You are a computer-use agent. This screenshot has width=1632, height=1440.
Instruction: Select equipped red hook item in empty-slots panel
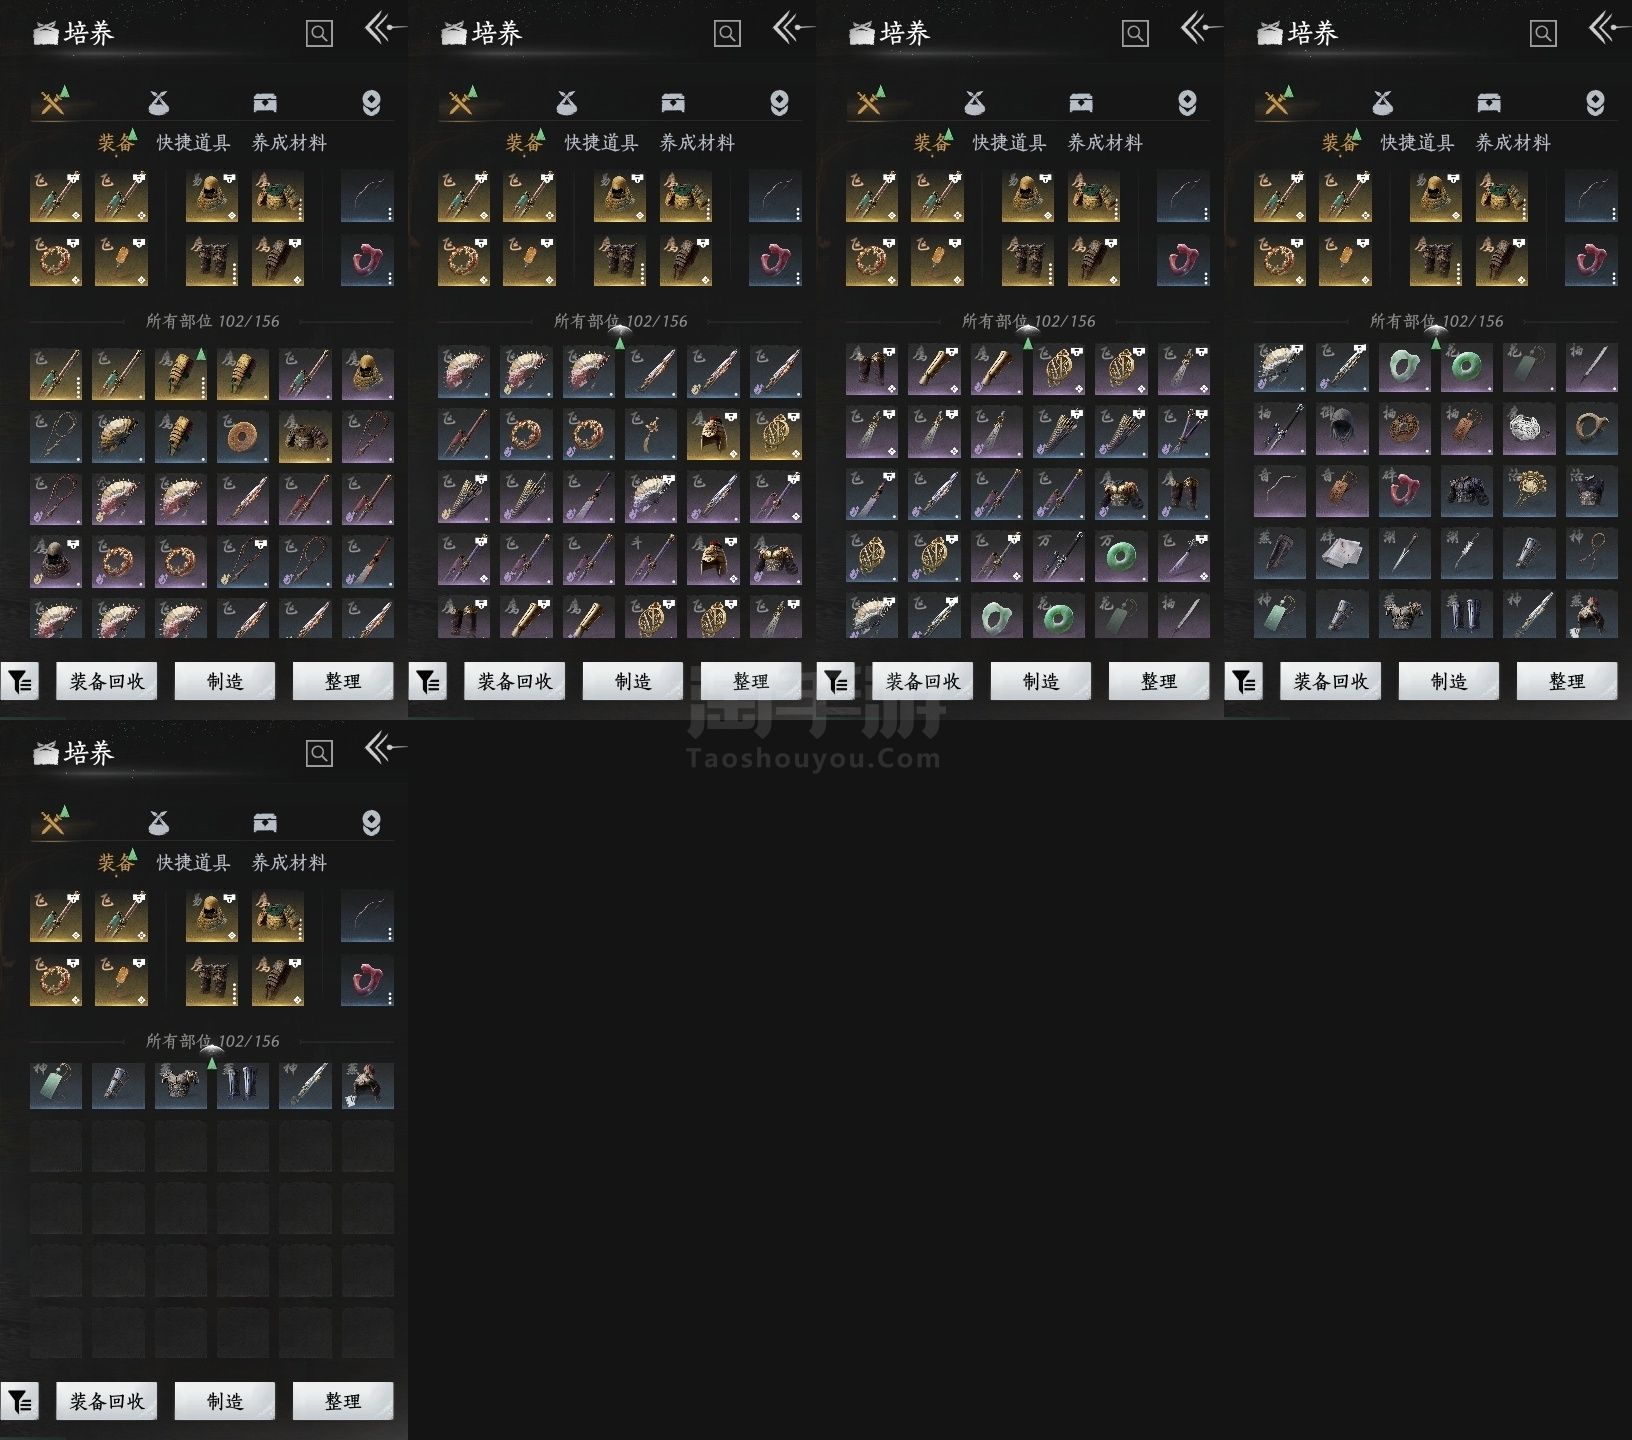coord(367,981)
